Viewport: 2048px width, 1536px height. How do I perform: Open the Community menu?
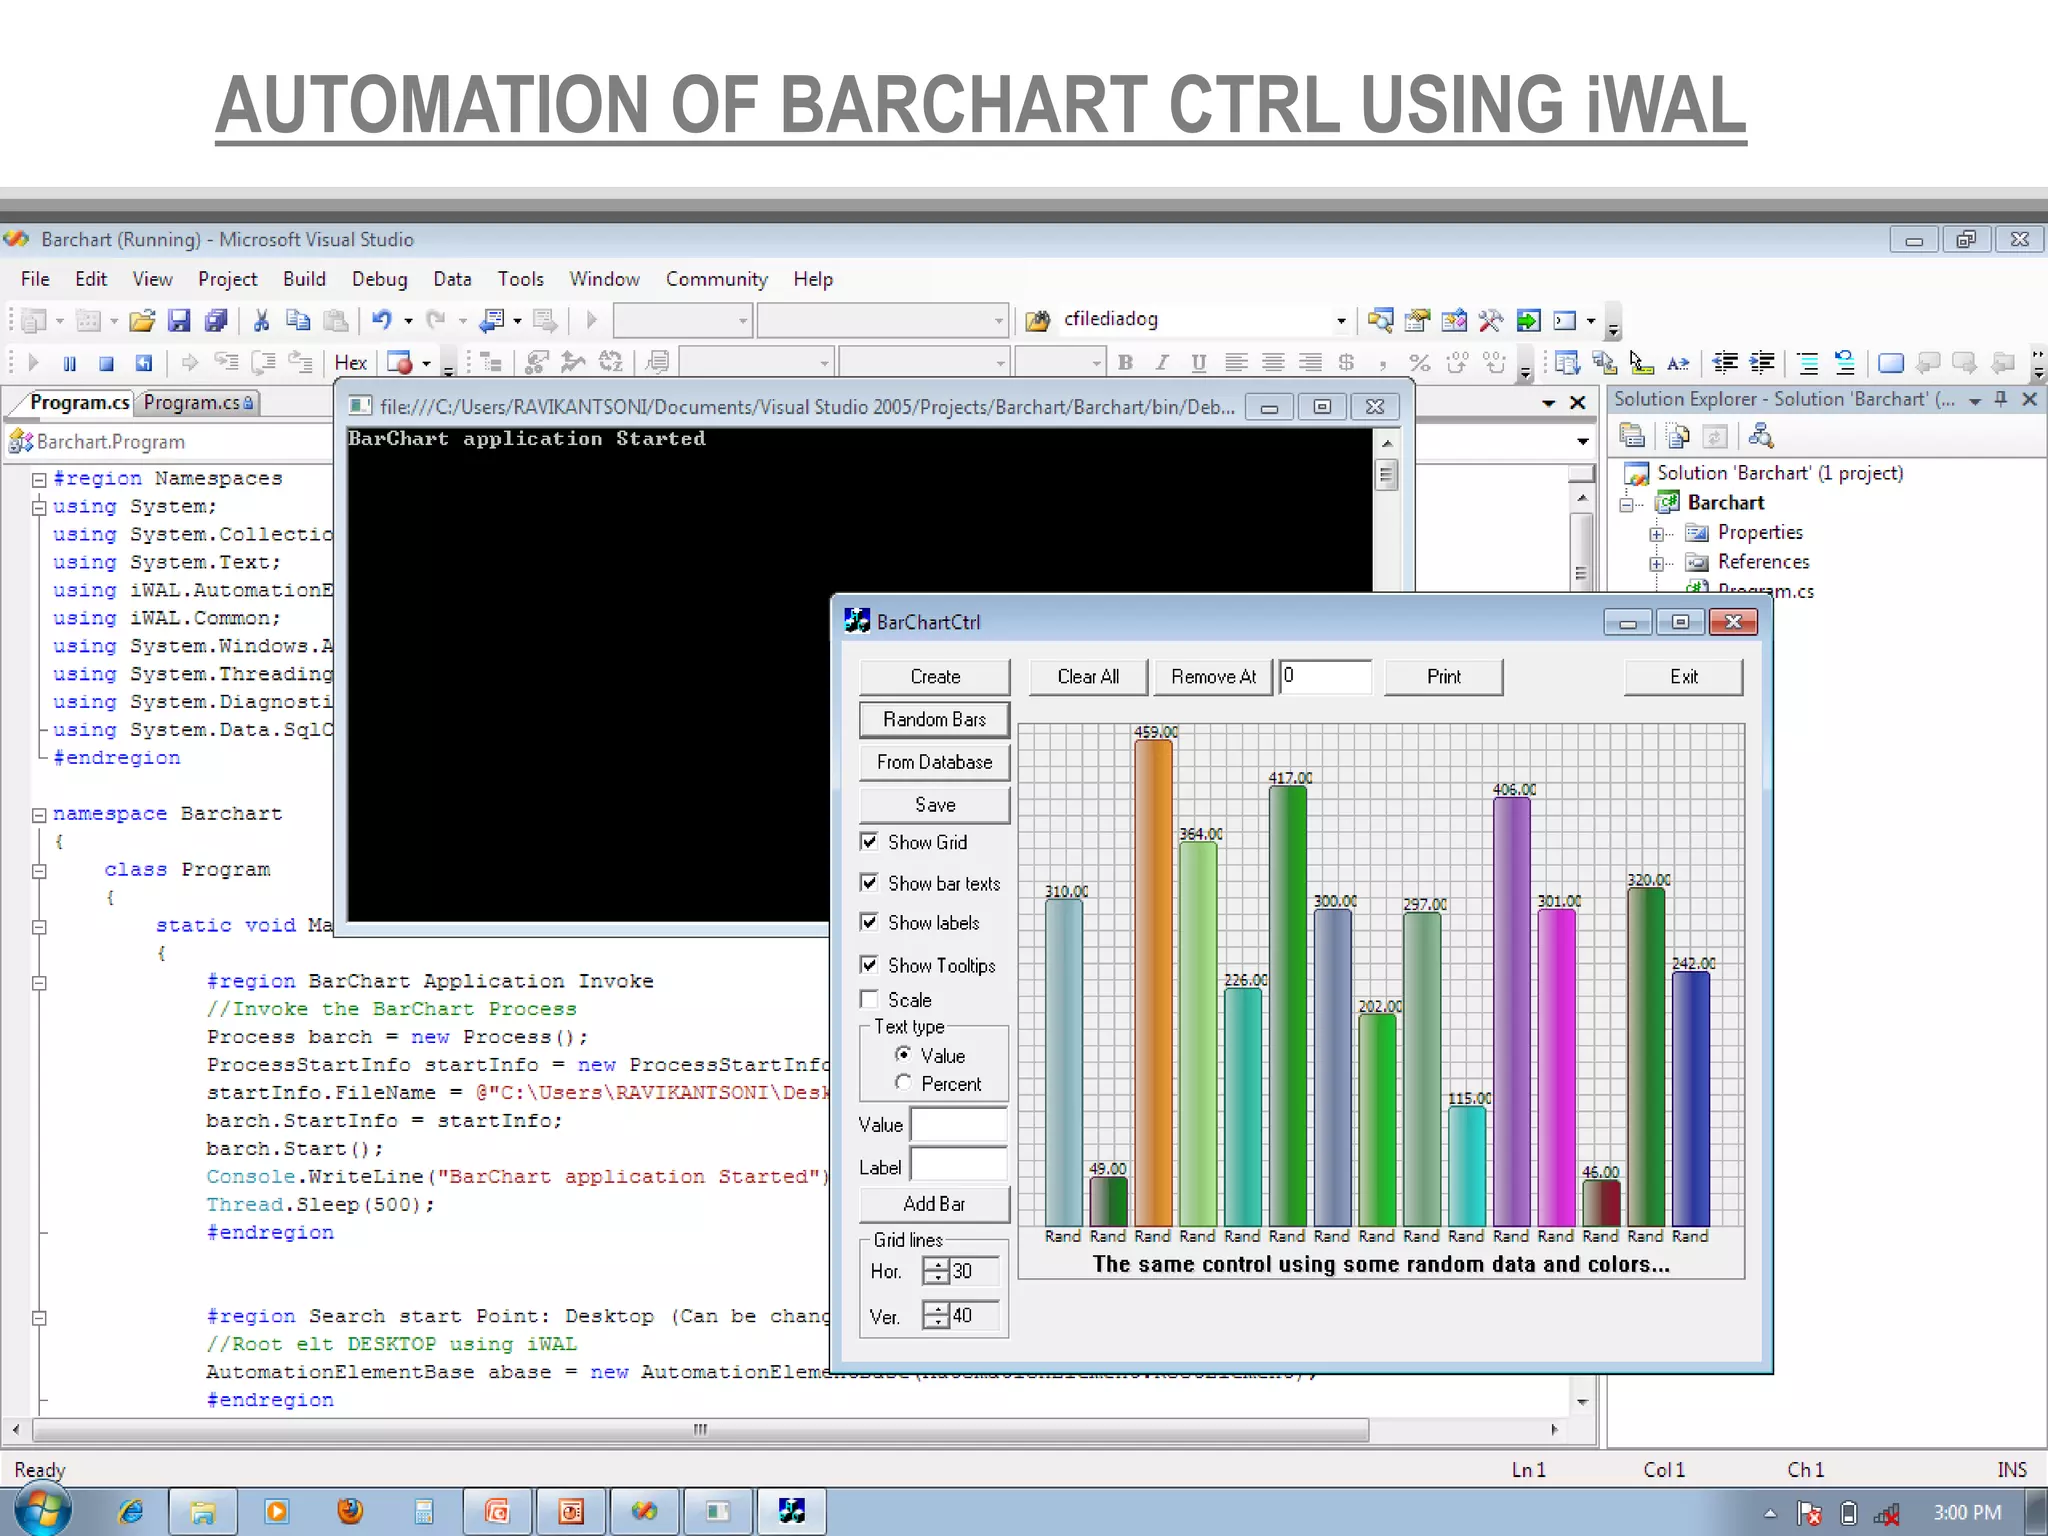pos(716,279)
